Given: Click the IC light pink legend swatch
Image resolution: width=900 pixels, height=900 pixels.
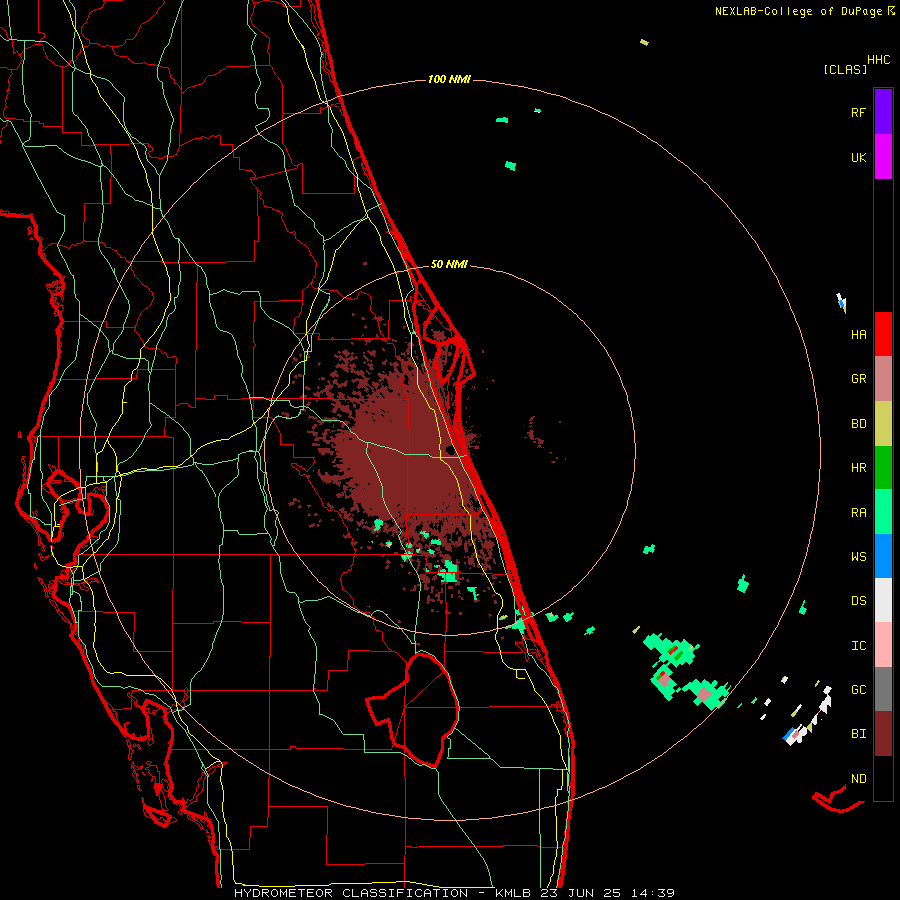Looking at the screenshot, I should click(883, 645).
